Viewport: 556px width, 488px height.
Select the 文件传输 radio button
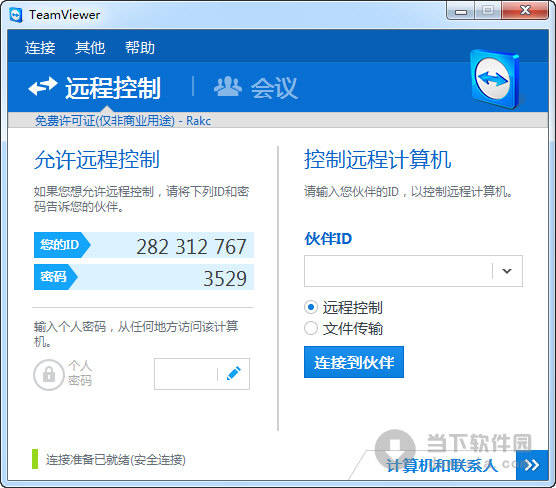(311, 328)
